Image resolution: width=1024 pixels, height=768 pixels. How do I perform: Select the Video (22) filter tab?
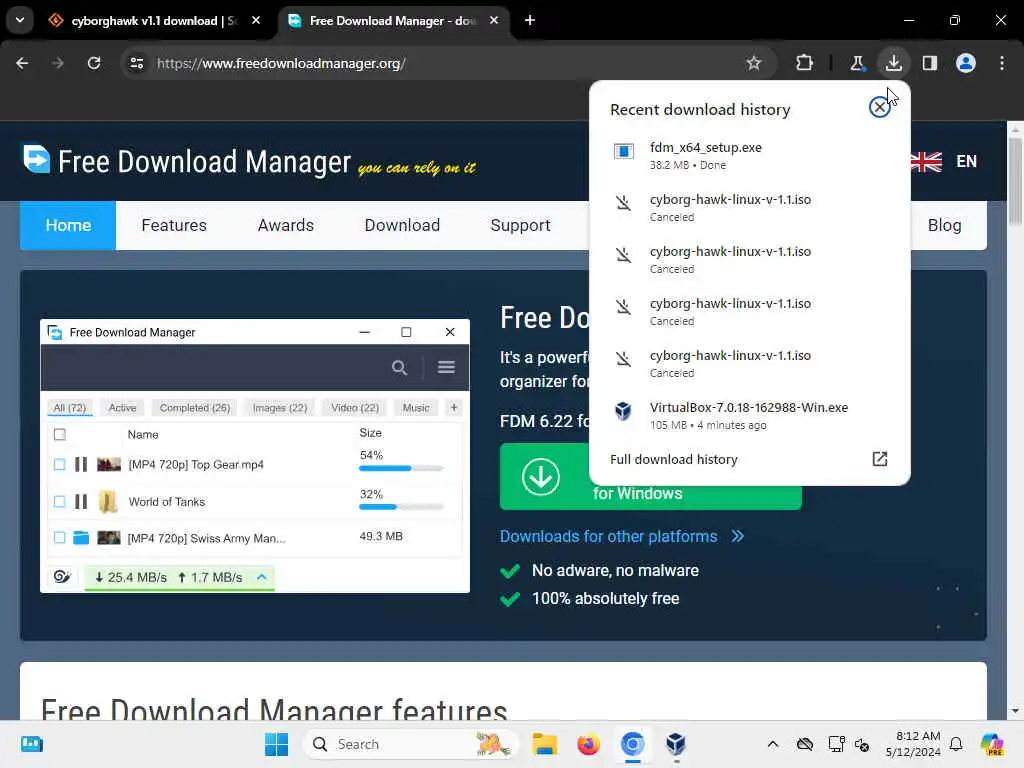coord(355,408)
